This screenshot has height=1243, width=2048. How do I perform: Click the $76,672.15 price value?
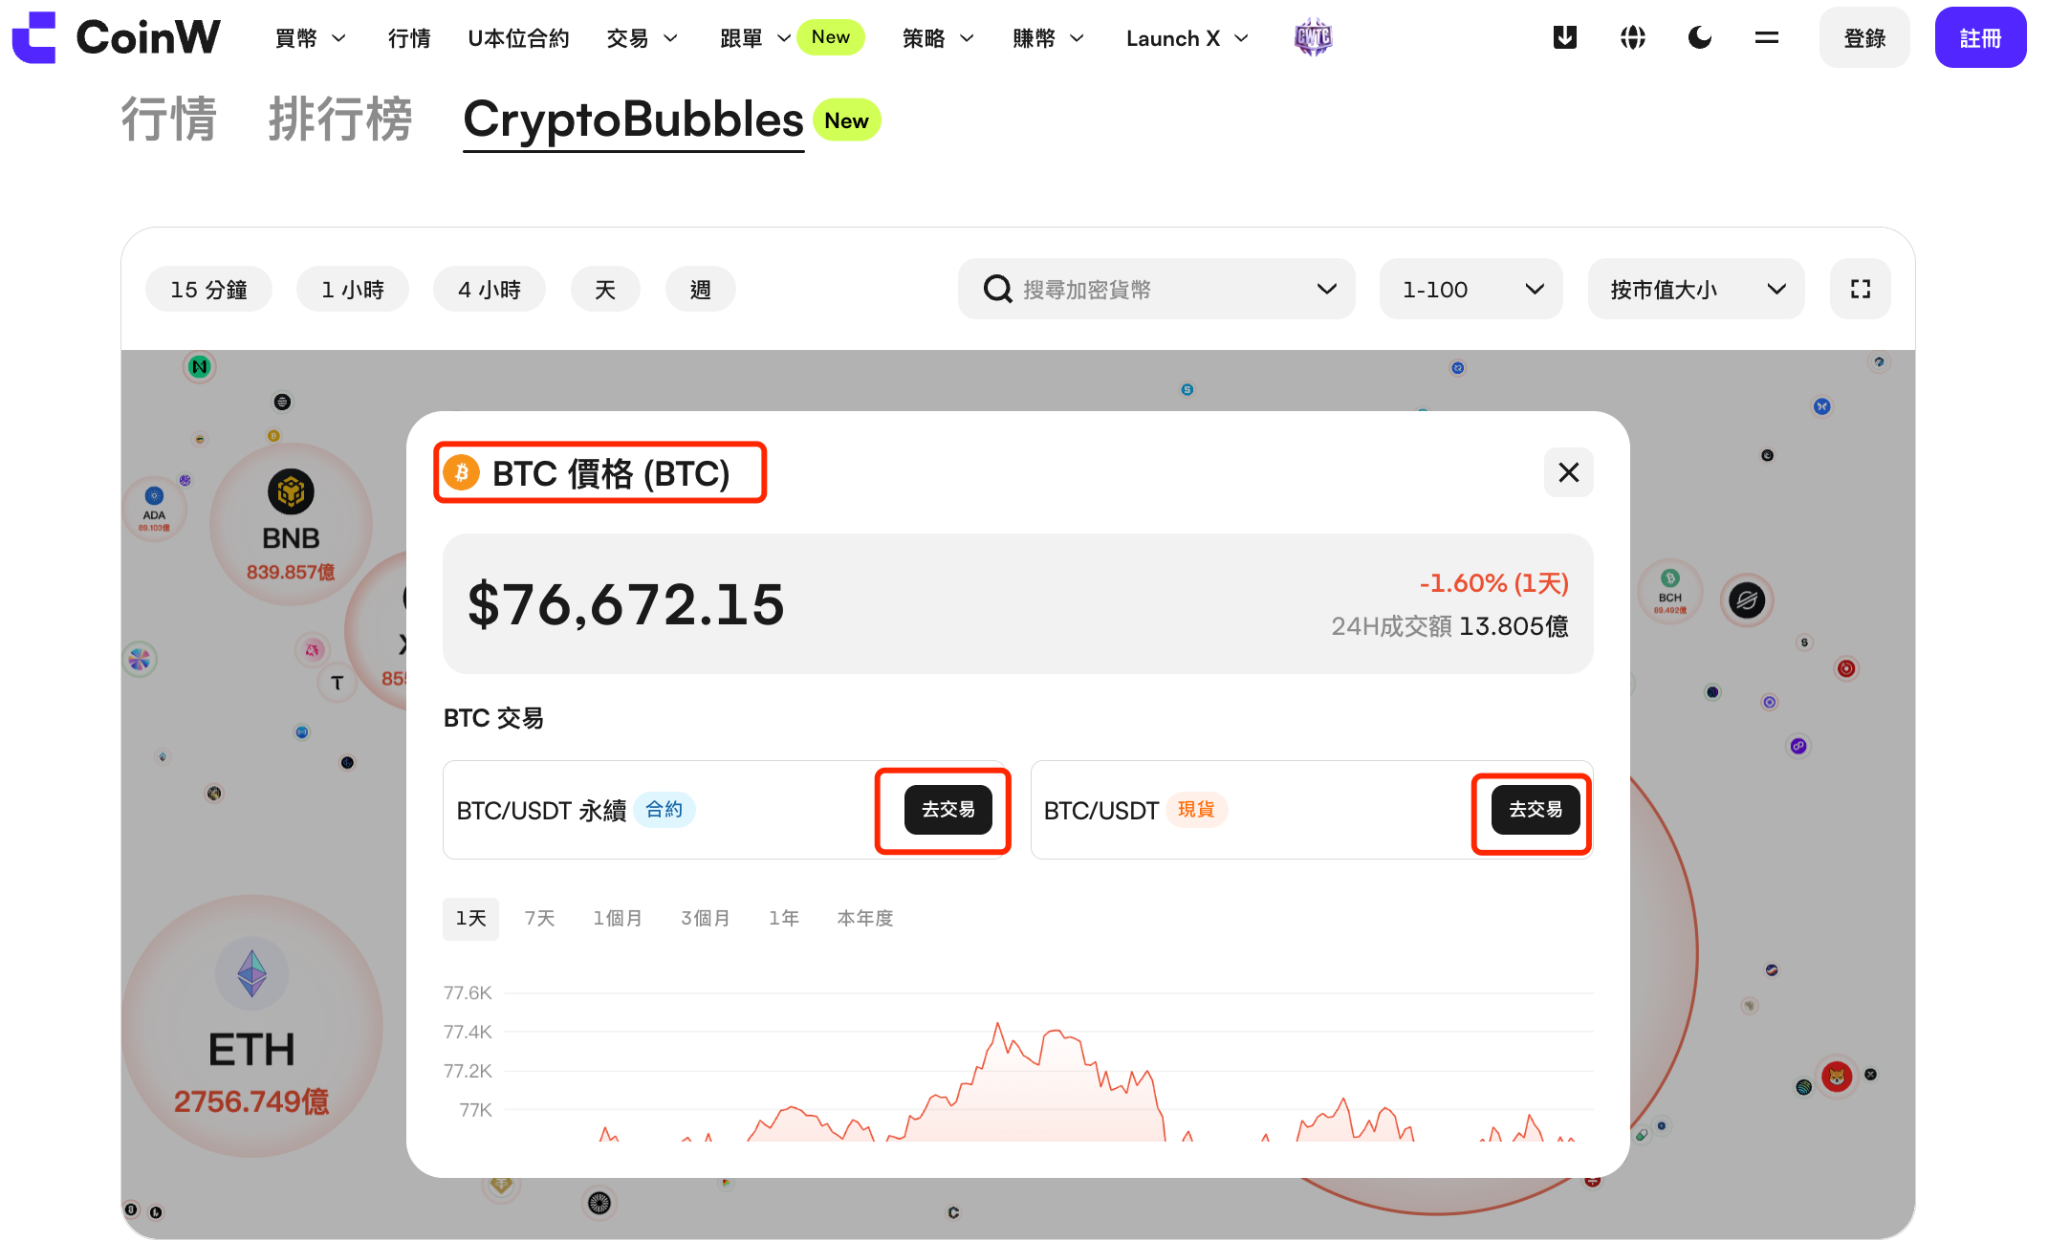click(x=626, y=604)
